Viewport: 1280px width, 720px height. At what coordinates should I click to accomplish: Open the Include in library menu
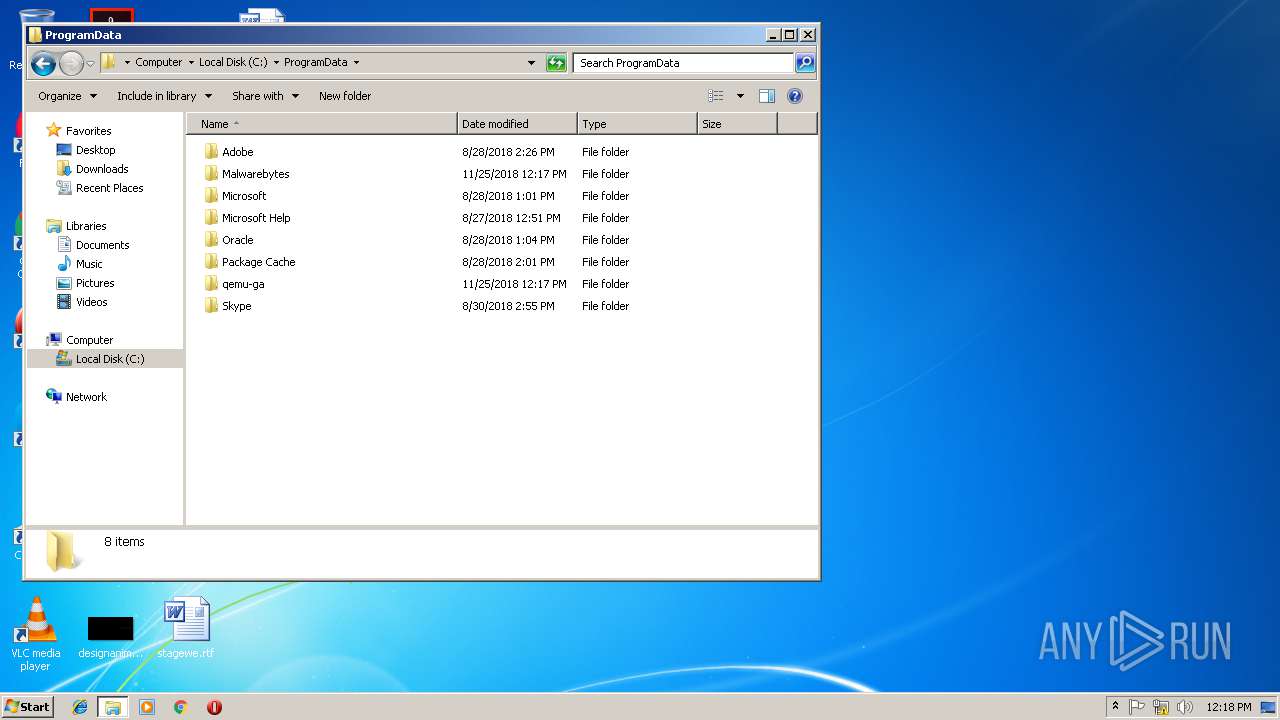tap(165, 96)
